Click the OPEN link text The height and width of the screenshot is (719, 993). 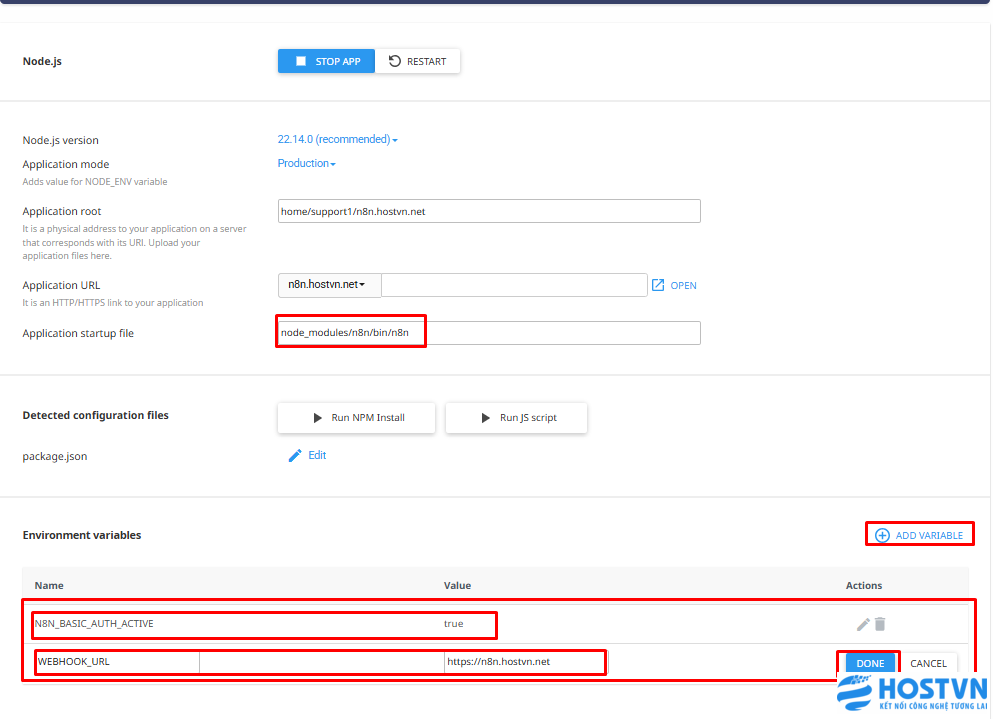pos(683,286)
